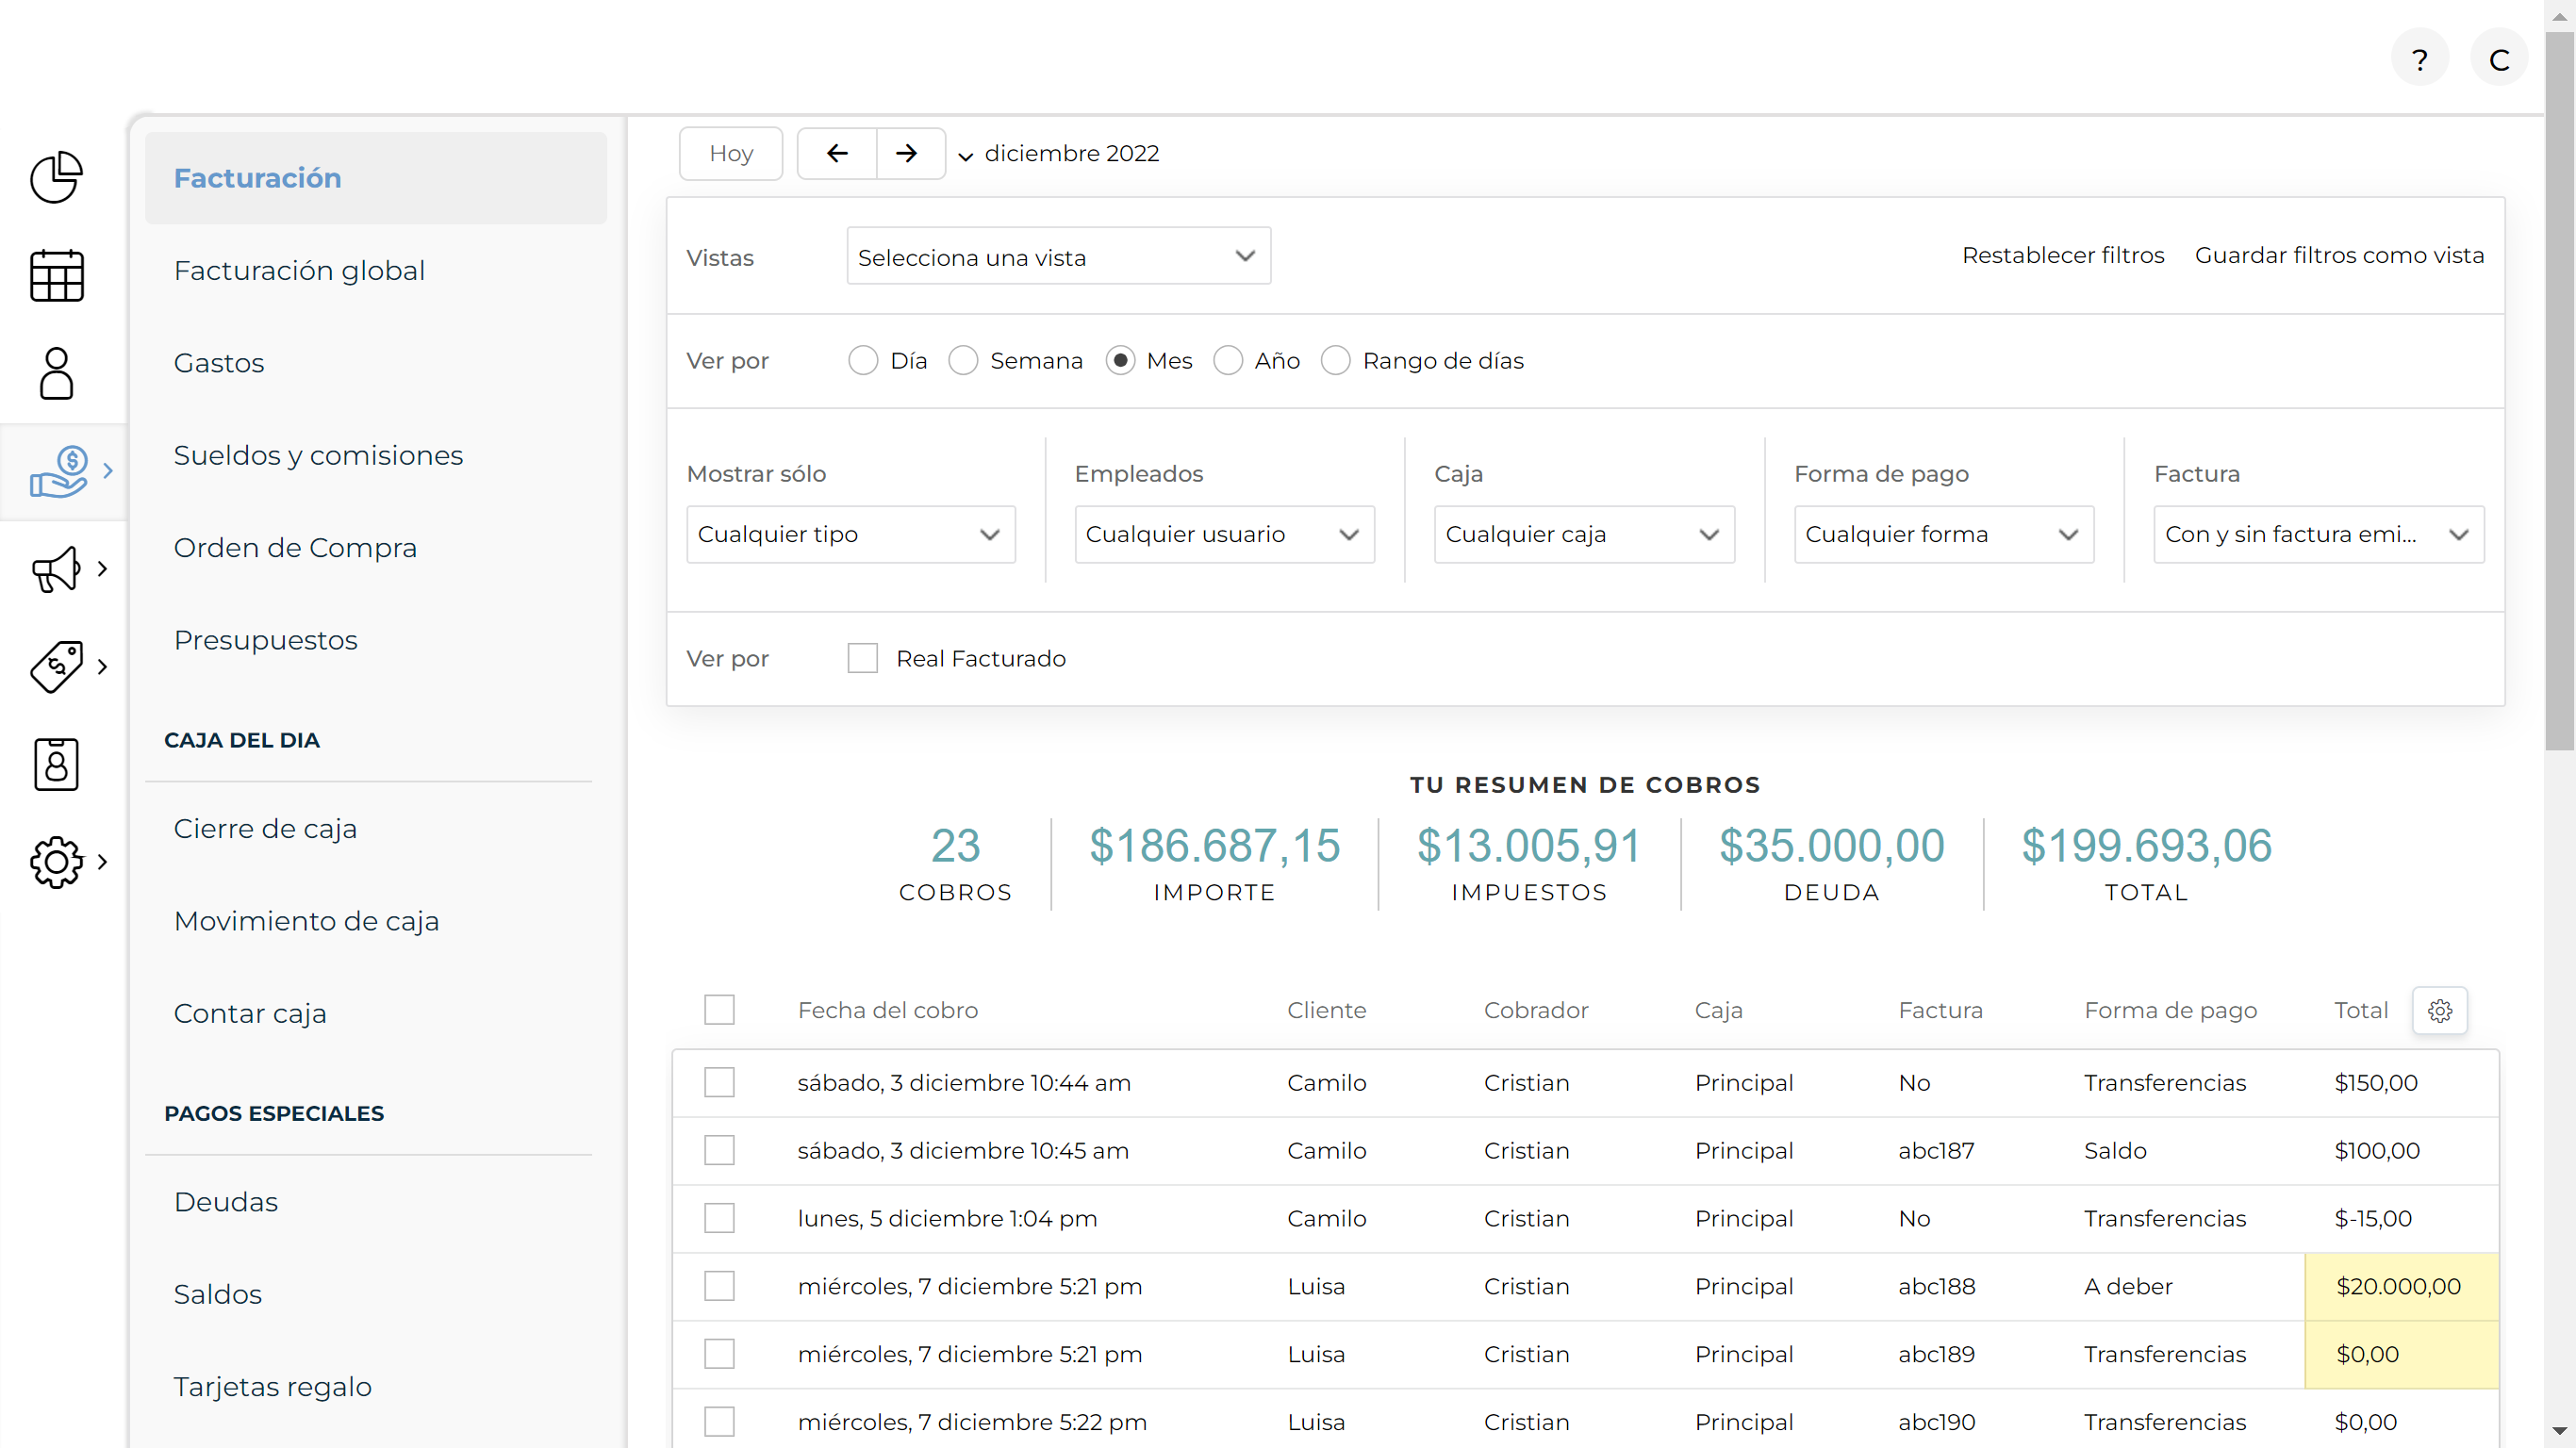Check the row sábado 3 diciembre 10:44 am
The height and width of the screenshot is (1448, 2576).
(x=719, y=1082)
